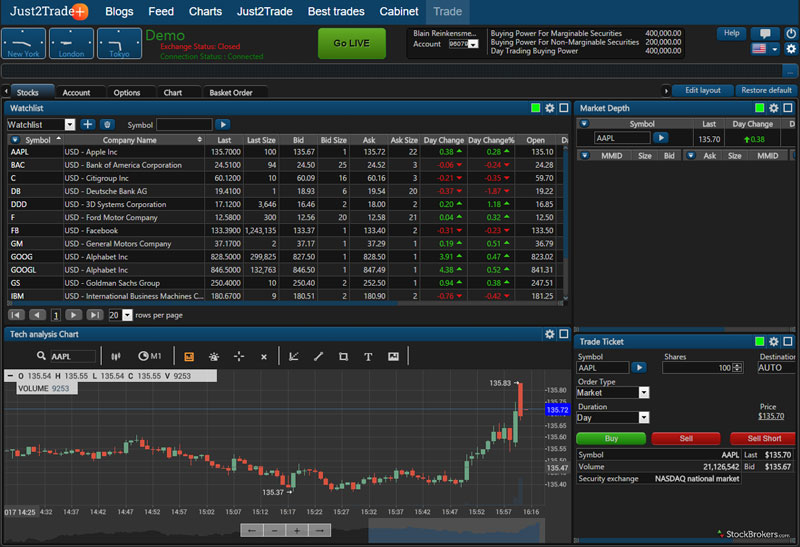Clear chart drawings with X icon
This screenshot has width=800, height=547.
[x=264, y=357]
